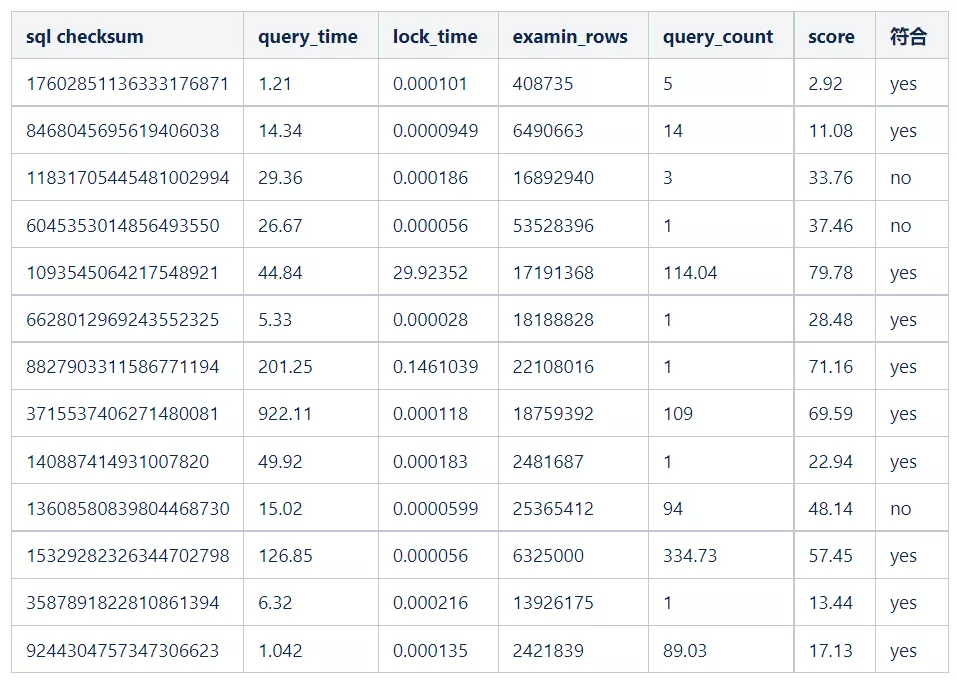This screenshot has height=680, width=957.
Task: Select checksum 8827903311586771194
Action: (123, 367)
